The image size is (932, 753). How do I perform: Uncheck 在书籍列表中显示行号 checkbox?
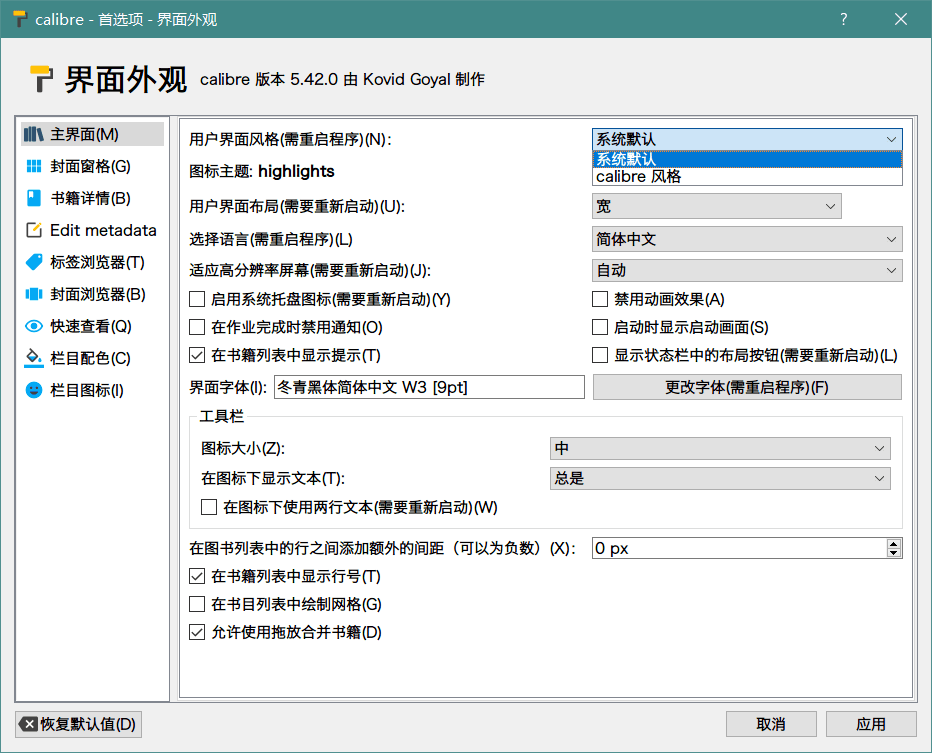pyautogui.click(x=197, y=576)
